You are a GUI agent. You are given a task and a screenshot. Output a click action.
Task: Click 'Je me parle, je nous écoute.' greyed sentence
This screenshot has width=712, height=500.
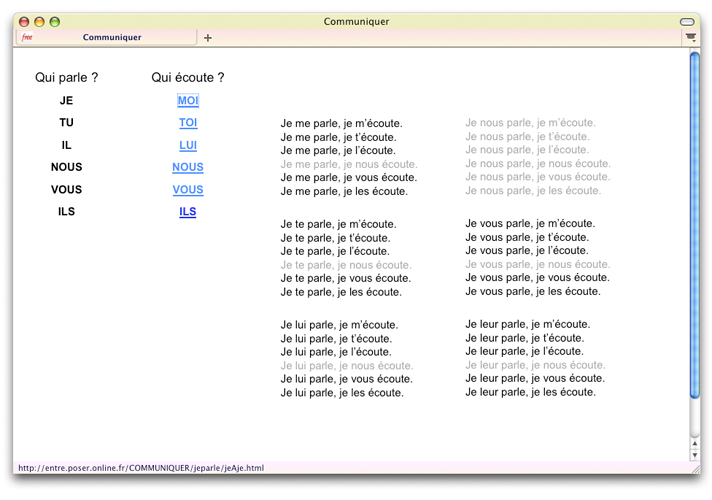349,164
